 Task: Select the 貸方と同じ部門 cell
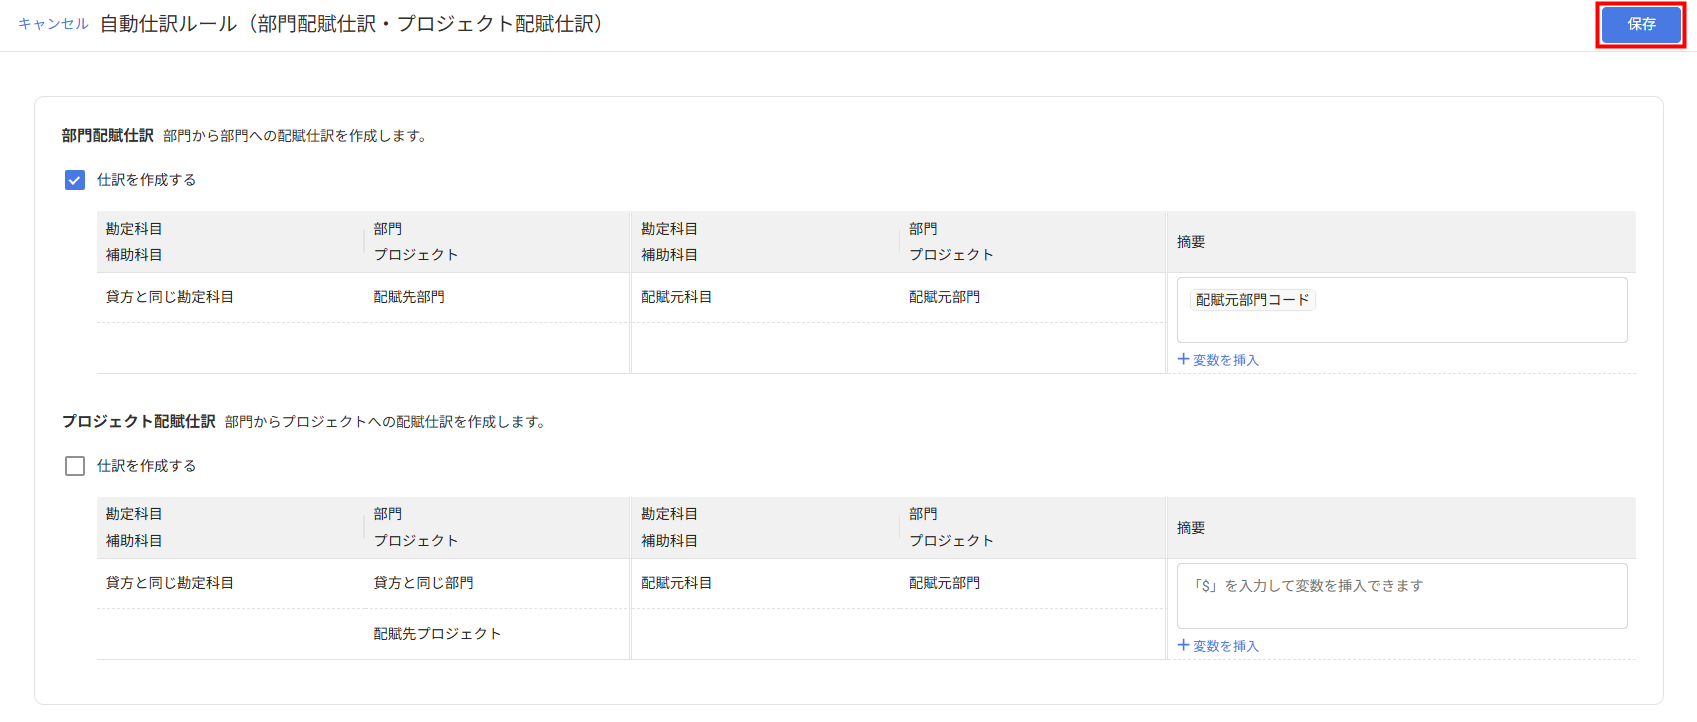tap(423, 583)
